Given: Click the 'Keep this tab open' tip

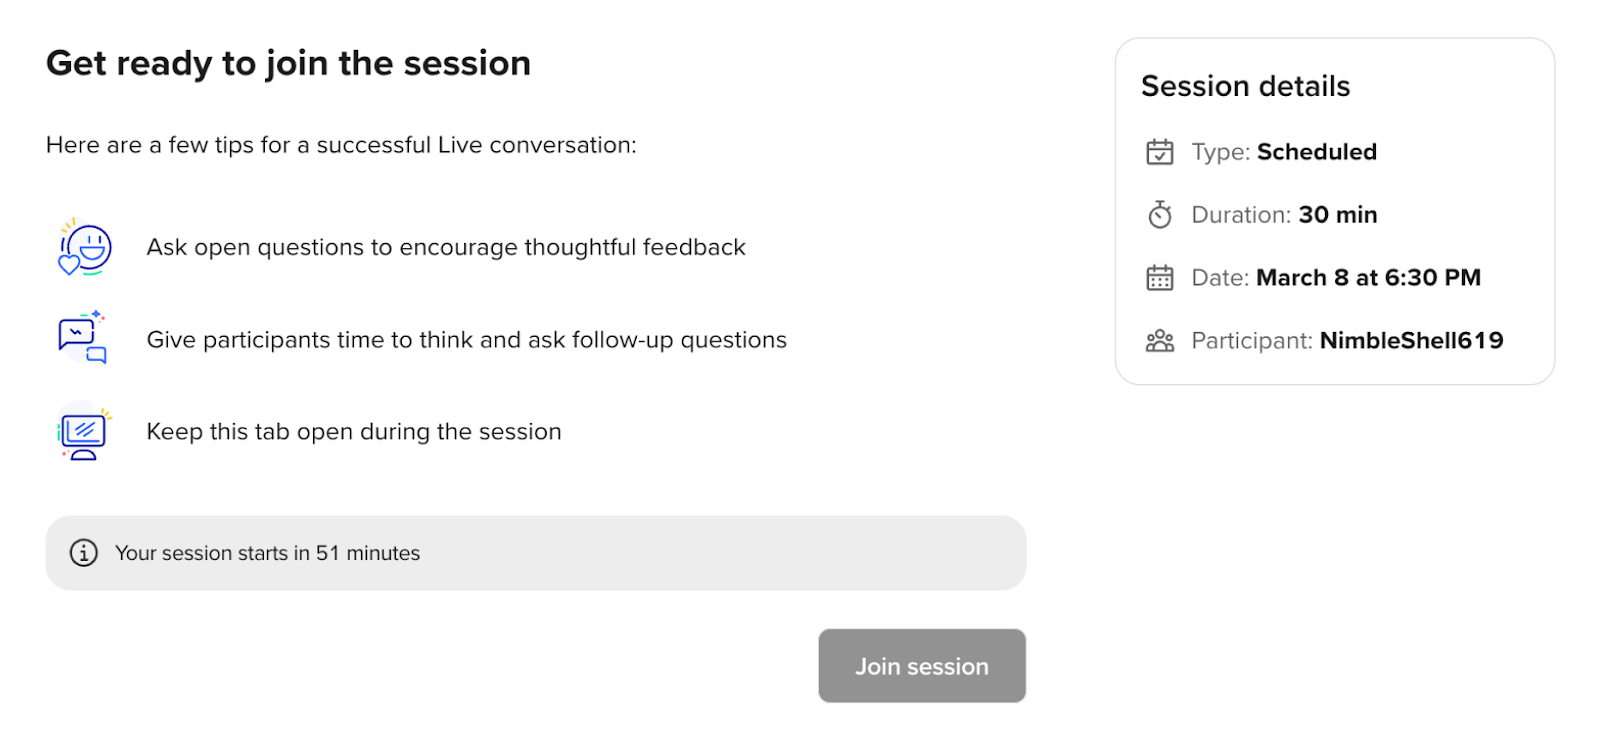Looking at the screenshot, I should click(x=354, y=432).
